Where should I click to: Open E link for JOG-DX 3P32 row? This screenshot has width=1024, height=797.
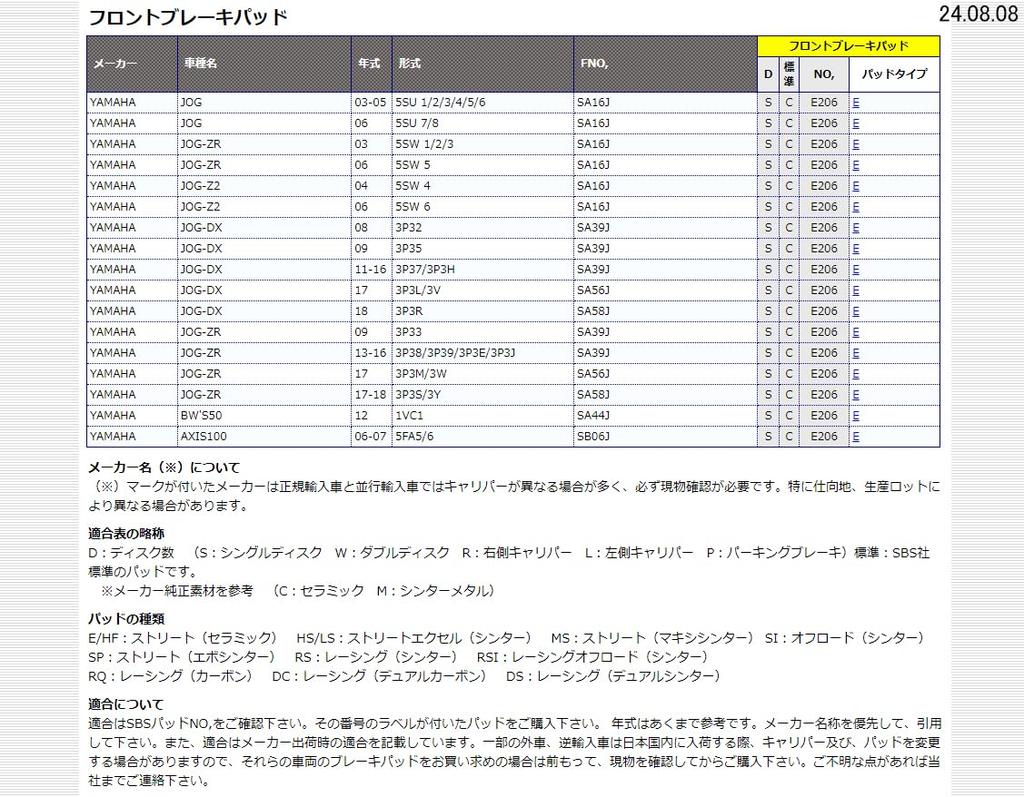pyautogui.click(x=856, y=228)
